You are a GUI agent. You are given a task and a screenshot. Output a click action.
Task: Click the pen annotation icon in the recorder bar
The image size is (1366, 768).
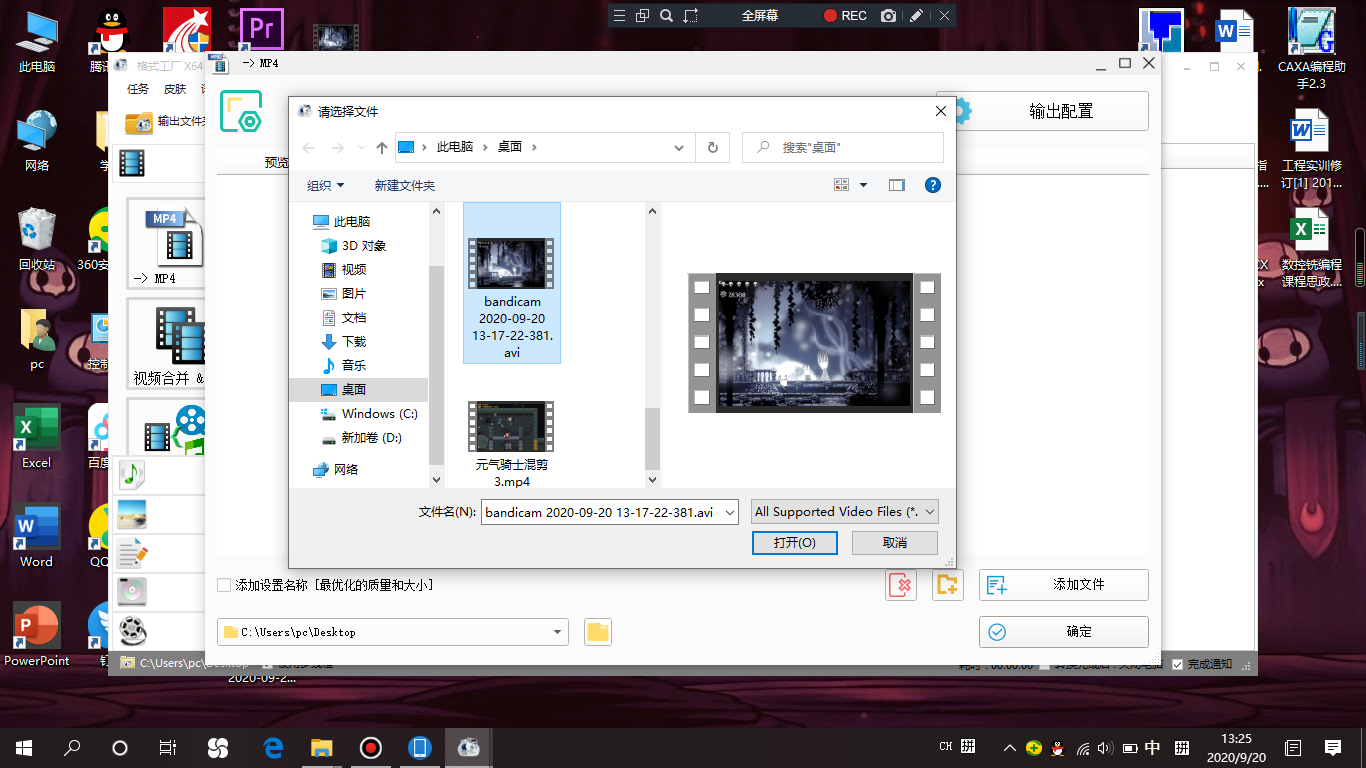(x=917, y=15)
